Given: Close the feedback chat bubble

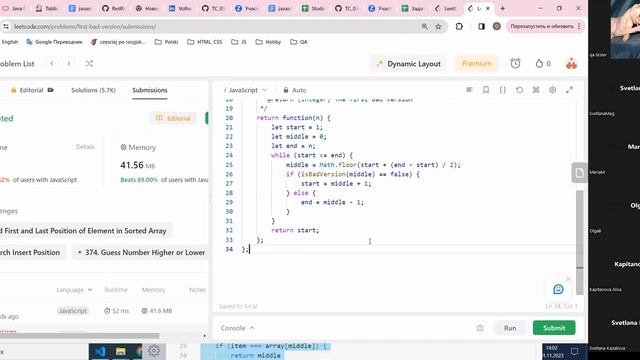Looking at the screenshot, I should tap(568, 279).
